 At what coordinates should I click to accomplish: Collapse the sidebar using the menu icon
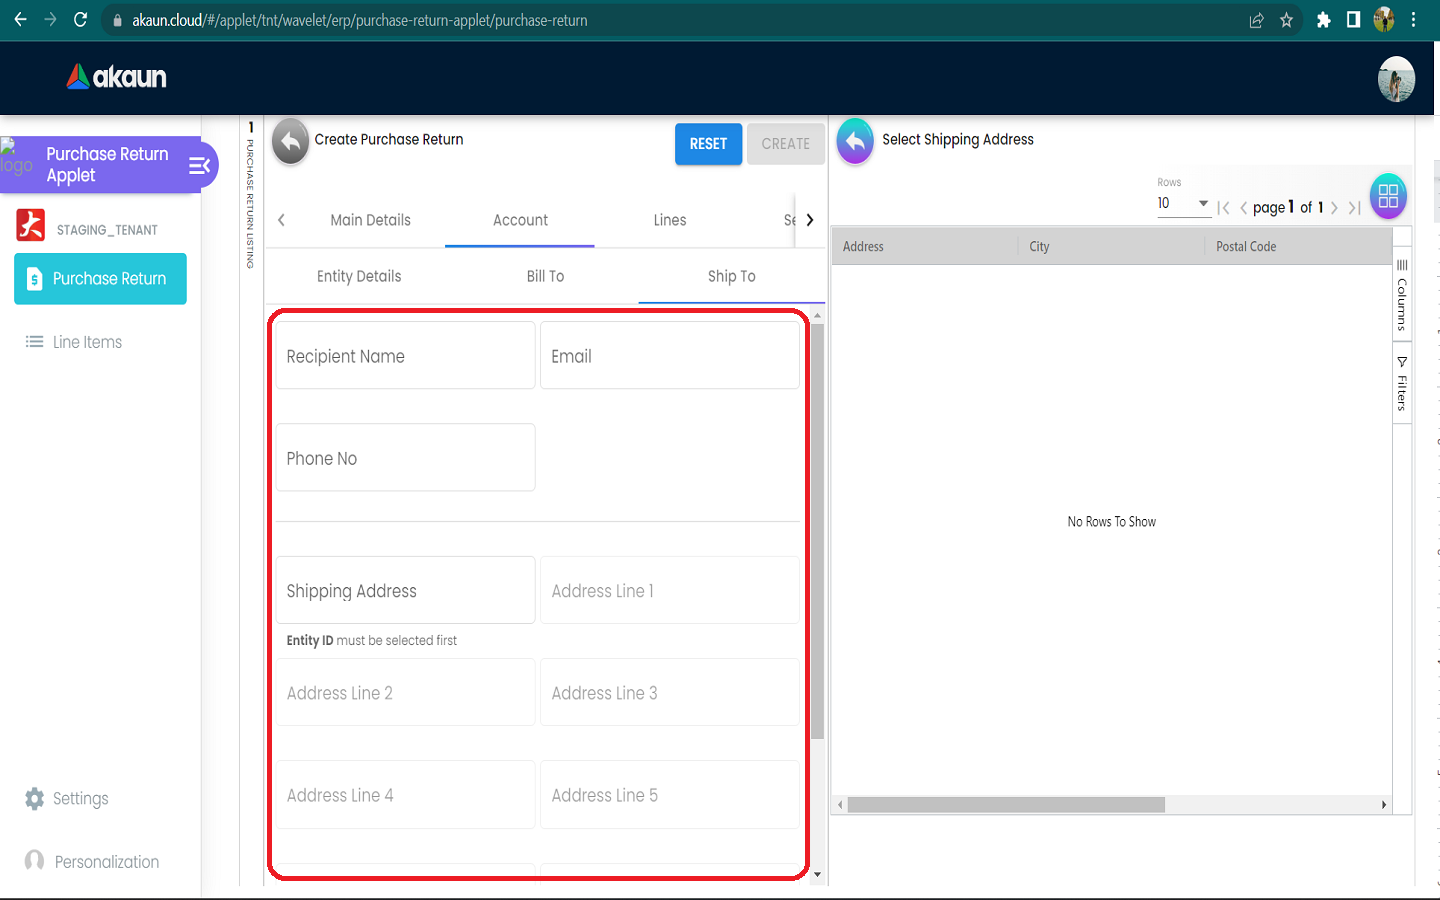pos(199,165)
